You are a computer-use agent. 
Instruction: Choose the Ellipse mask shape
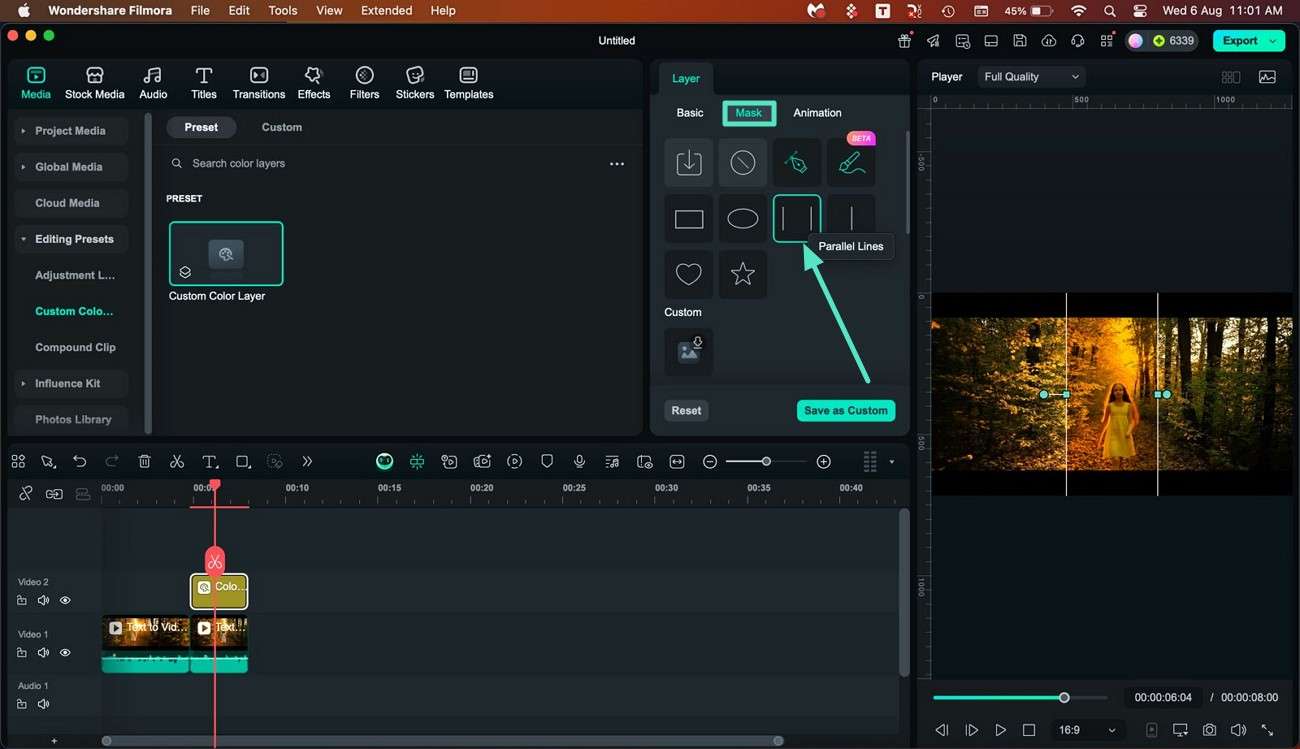(x=743, y=218)
